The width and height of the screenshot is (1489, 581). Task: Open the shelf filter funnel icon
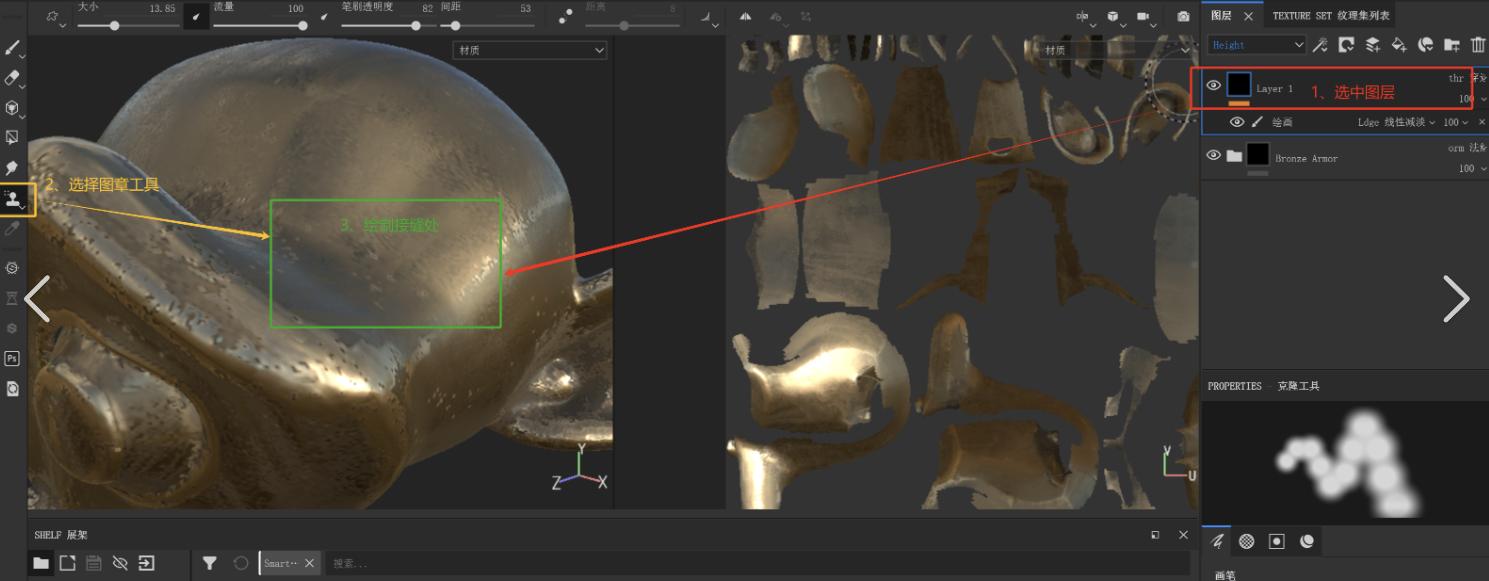209,563
